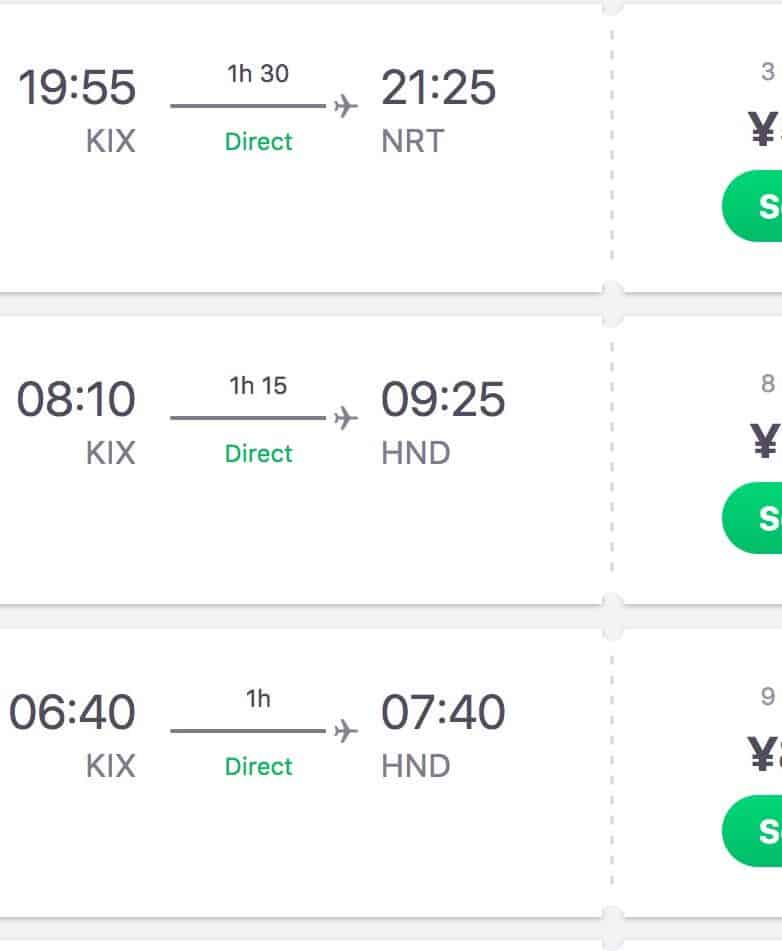Click the 08:10 departure time
This screenshot has height=951, width=782.
click(x=76, y=400)
